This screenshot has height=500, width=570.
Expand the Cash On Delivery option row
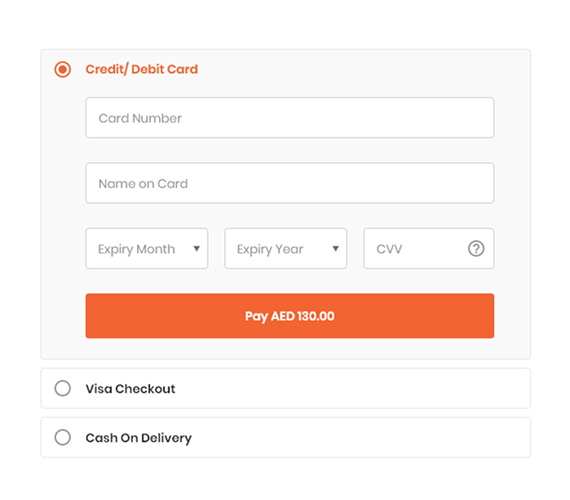(286, 437)
